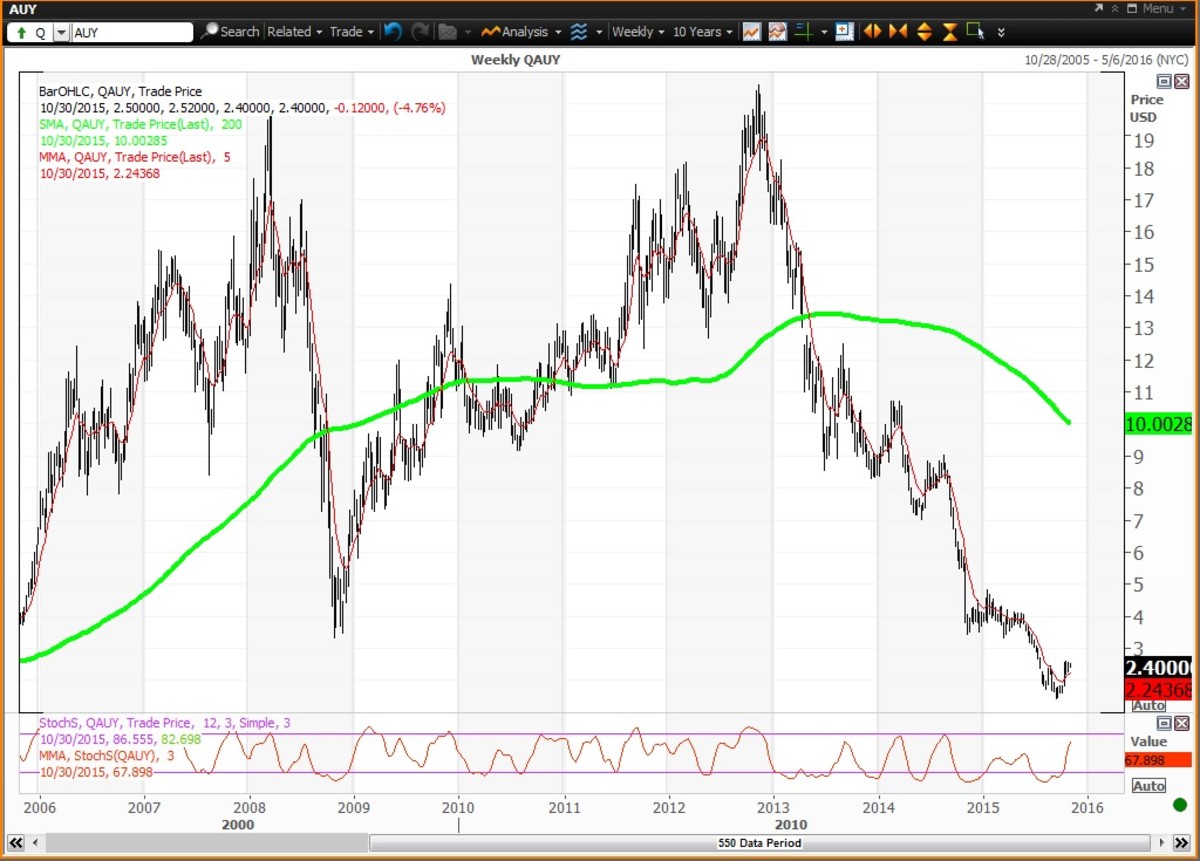This screenshot has height=861, width=1200.
Task: Click the blue undo arrow
Action: pyautogui.click(x=392, y=32)
